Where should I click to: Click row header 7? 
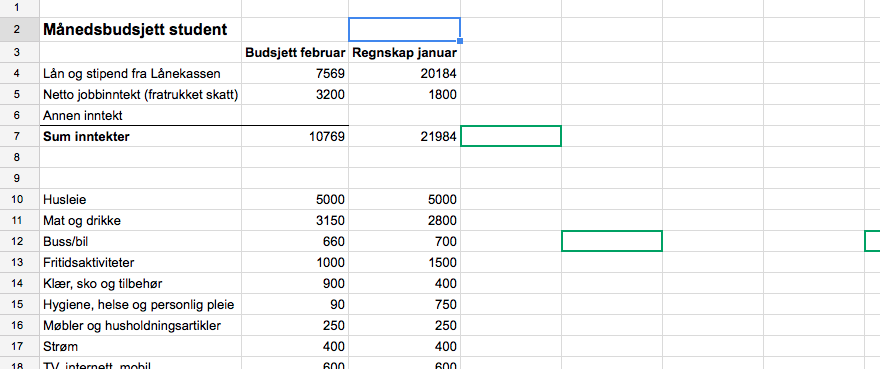tap(20, 136)
